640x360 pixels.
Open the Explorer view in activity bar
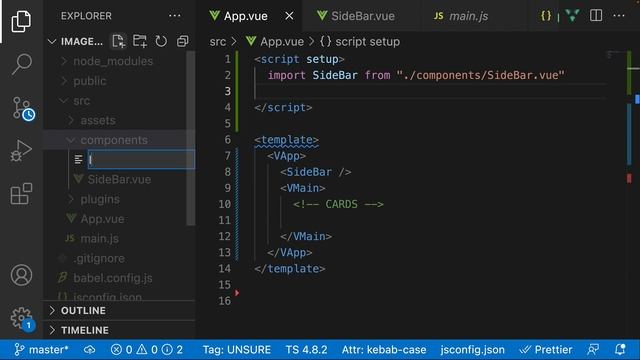point(21,21)
